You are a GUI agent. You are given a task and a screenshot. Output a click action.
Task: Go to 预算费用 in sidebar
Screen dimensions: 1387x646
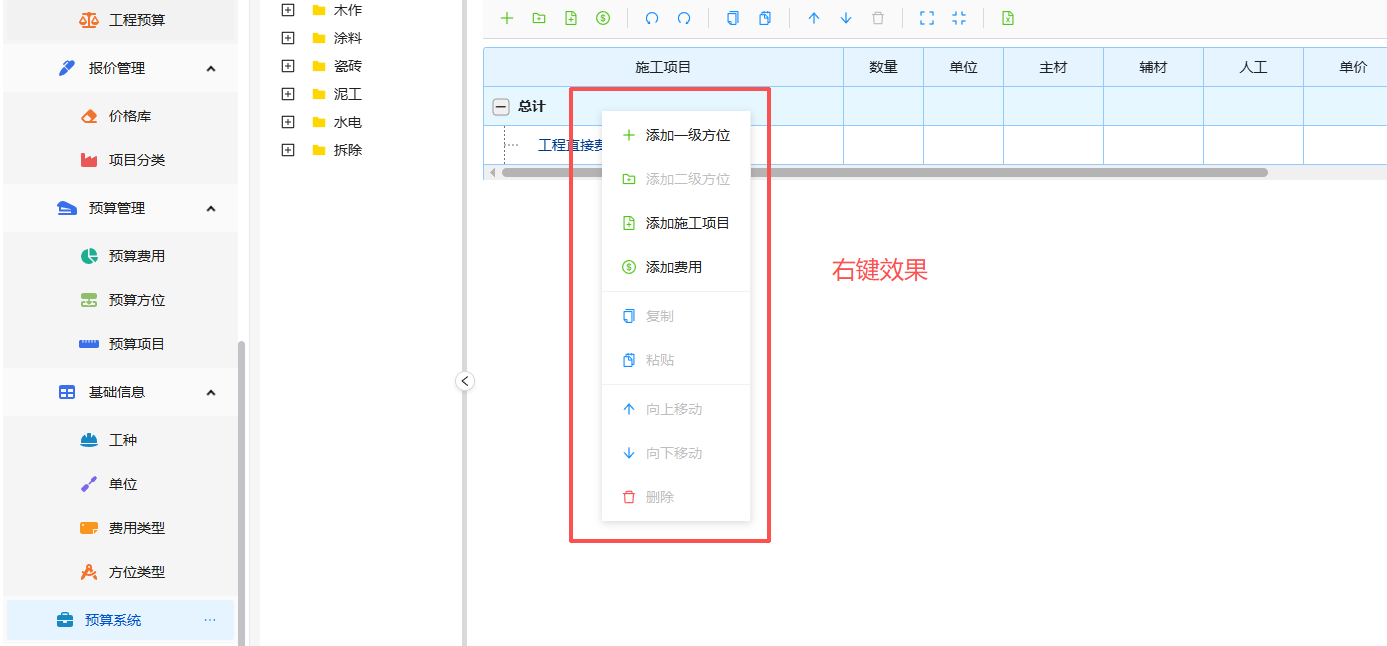click(136, 256)
